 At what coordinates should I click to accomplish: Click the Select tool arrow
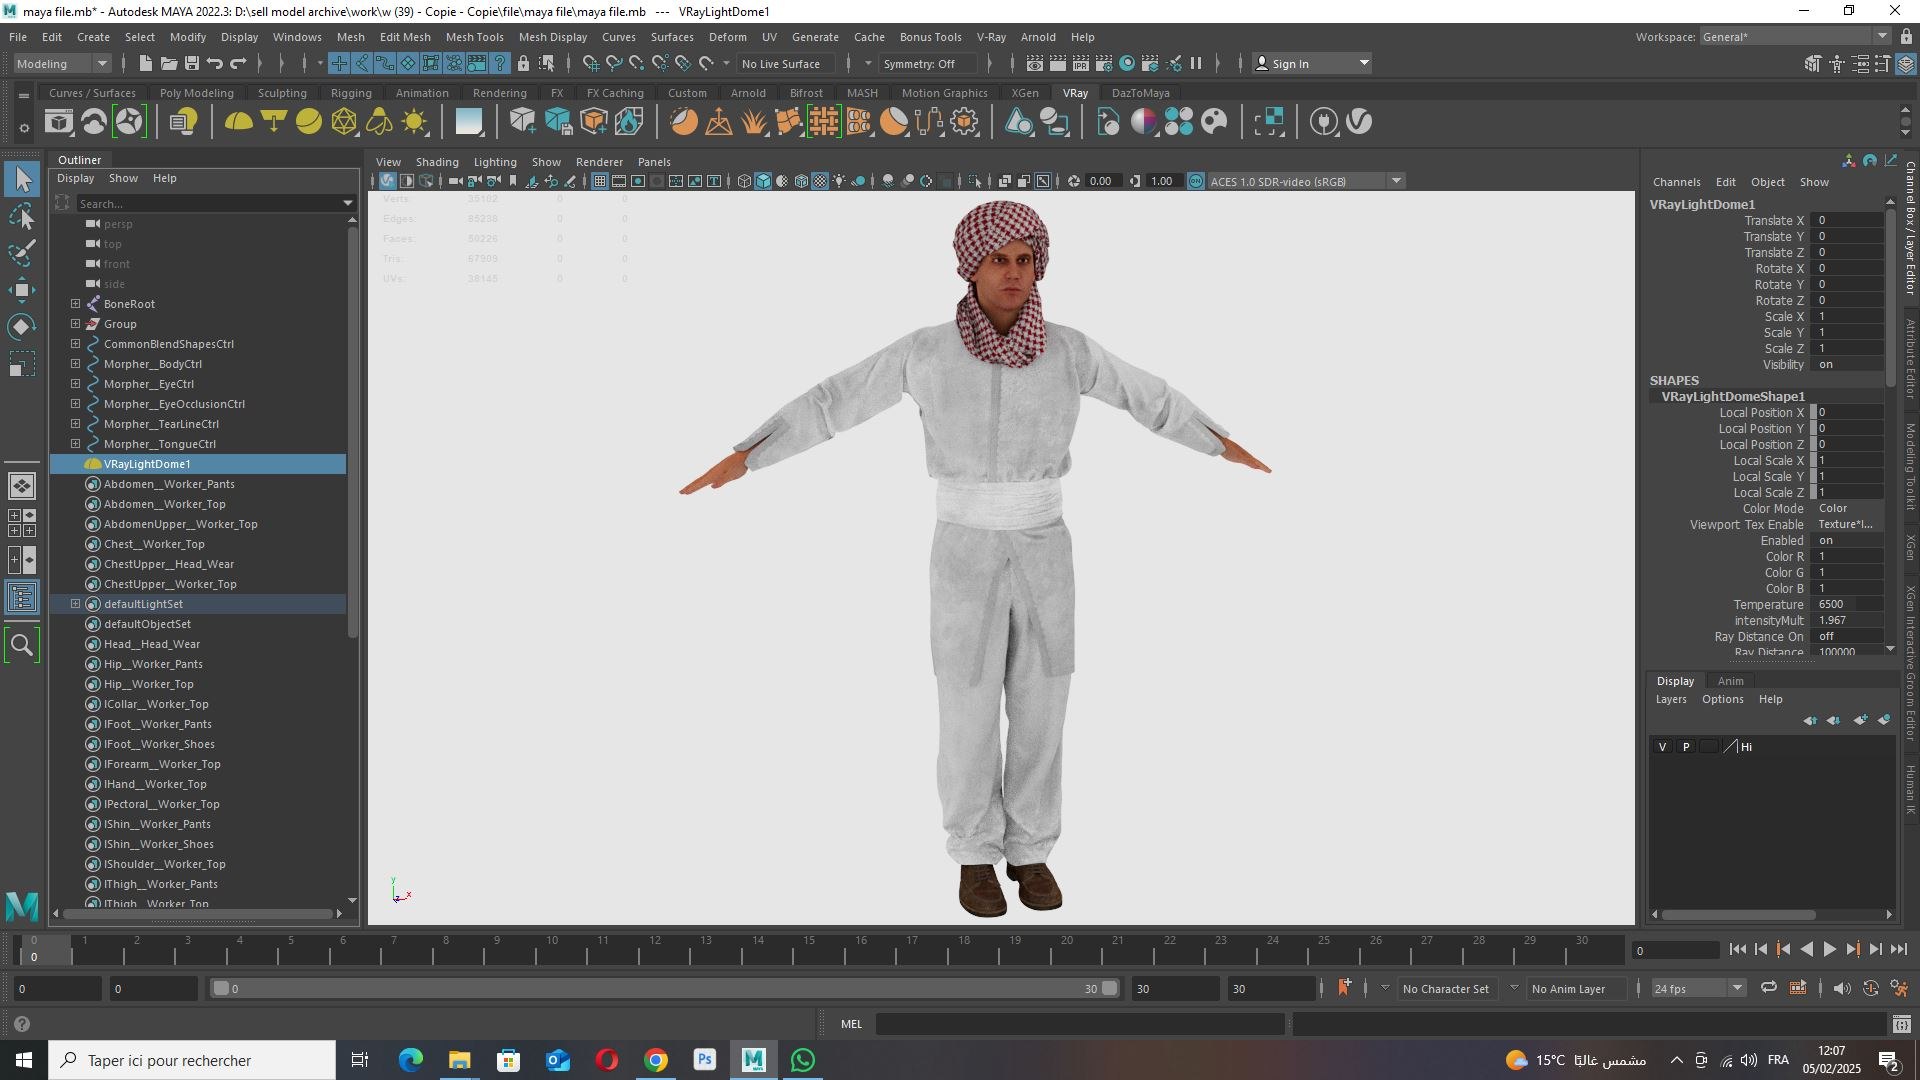(22, 179)
